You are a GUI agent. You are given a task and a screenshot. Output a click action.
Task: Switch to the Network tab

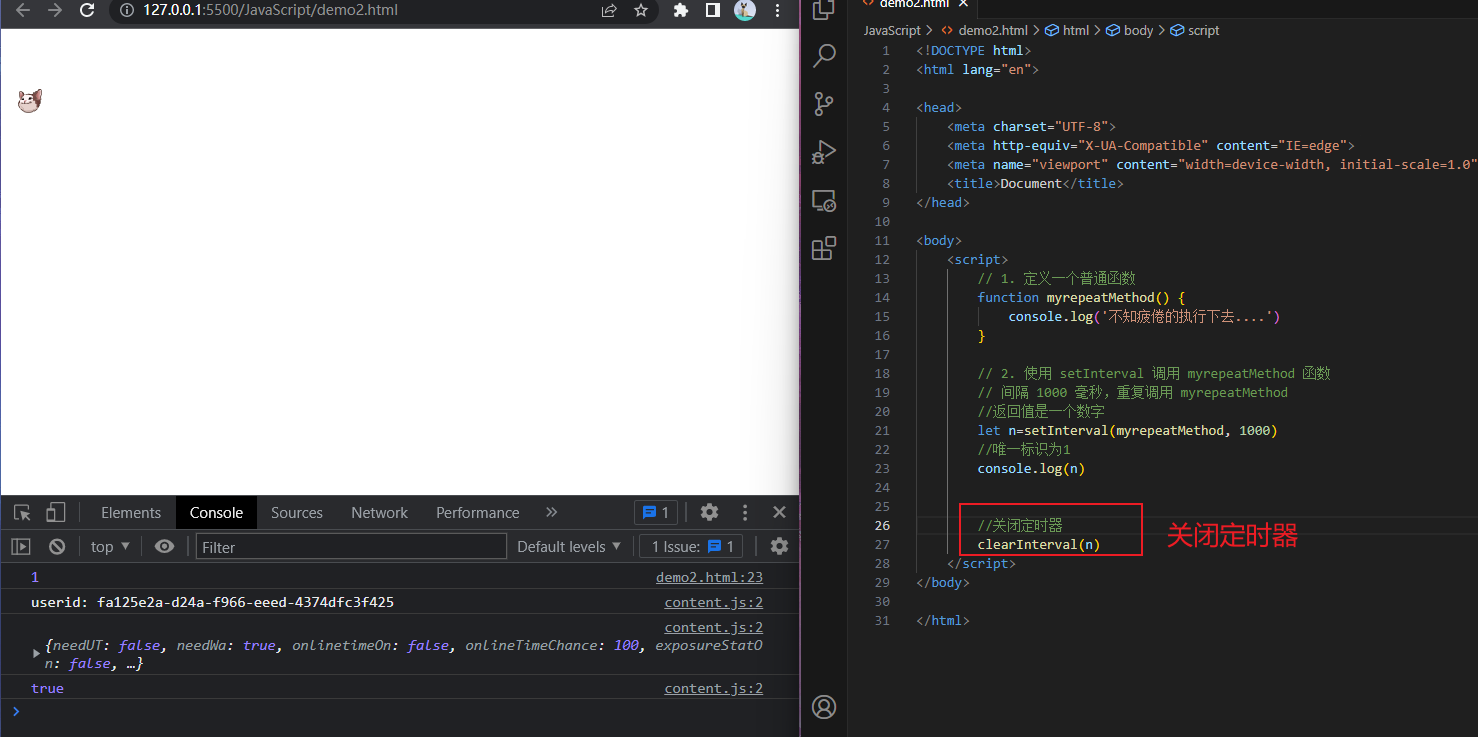(x=379, y=513)
